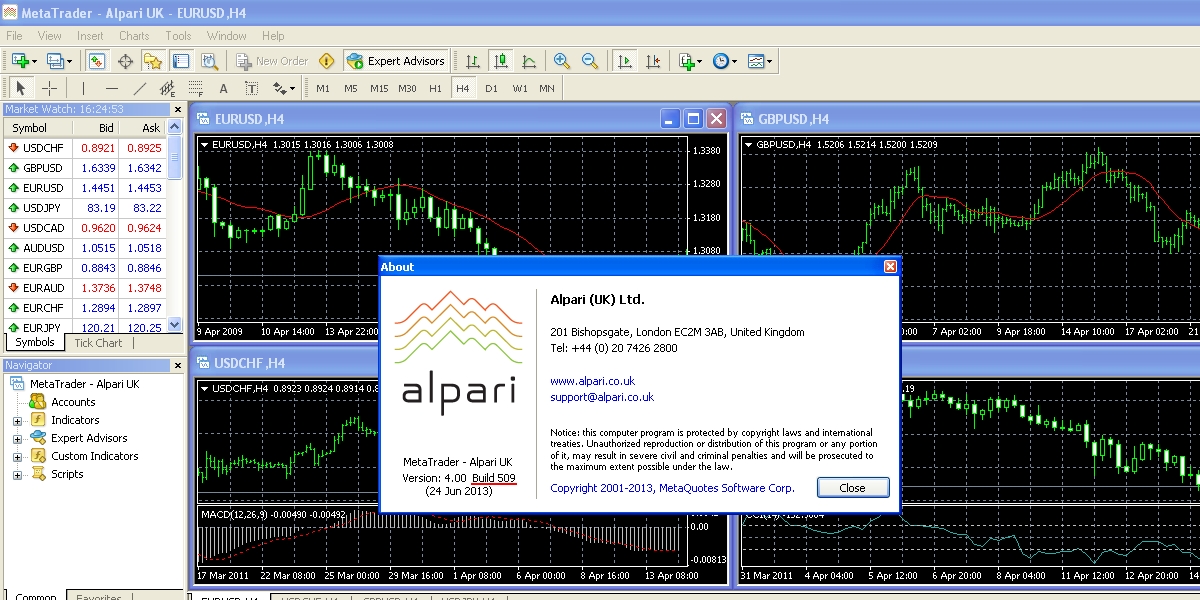This screenshot has width=1200, height=600.
Task: Select the Text Label tool
Action: (x=251, y=88)
